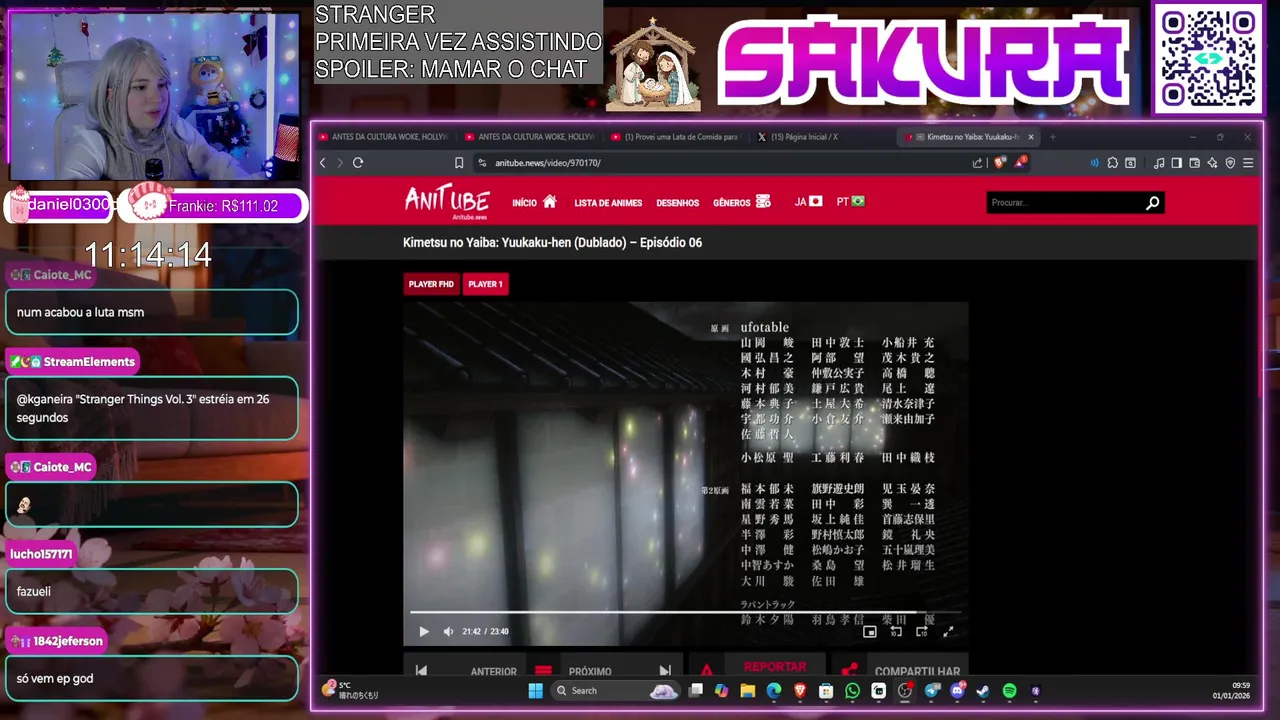Click the taskbar Search box

pos(615,691)
